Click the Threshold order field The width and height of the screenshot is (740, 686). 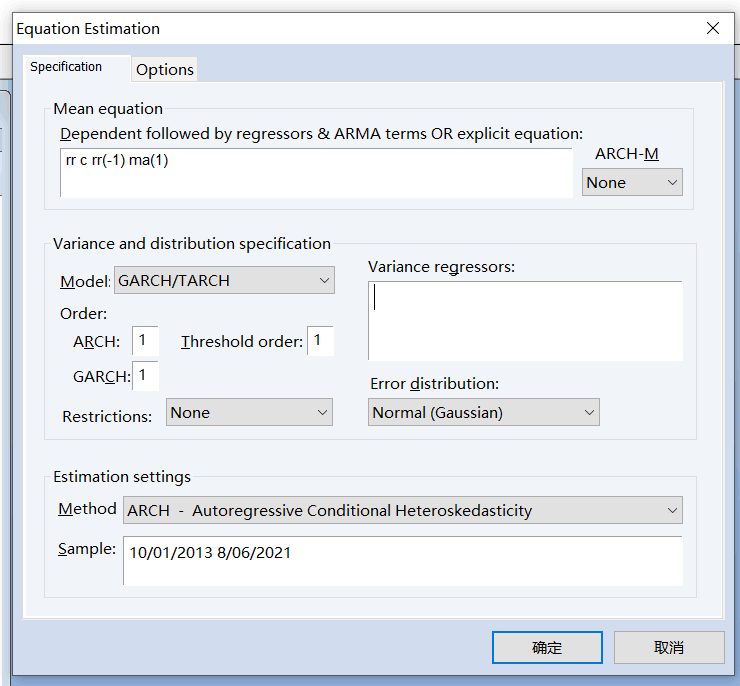click(320, 341)
